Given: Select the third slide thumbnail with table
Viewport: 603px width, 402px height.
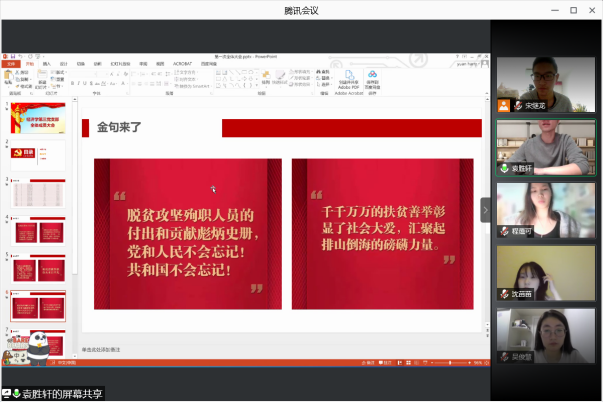Looking at the screenshot, I should click(38, 193).
